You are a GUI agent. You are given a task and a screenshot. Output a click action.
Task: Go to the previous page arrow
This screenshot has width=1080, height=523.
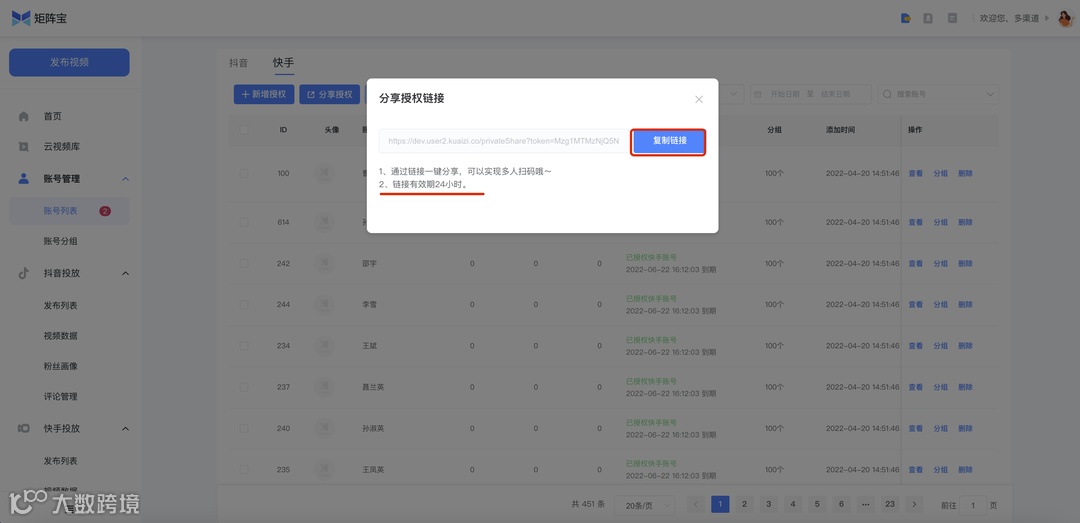point(696,504)
